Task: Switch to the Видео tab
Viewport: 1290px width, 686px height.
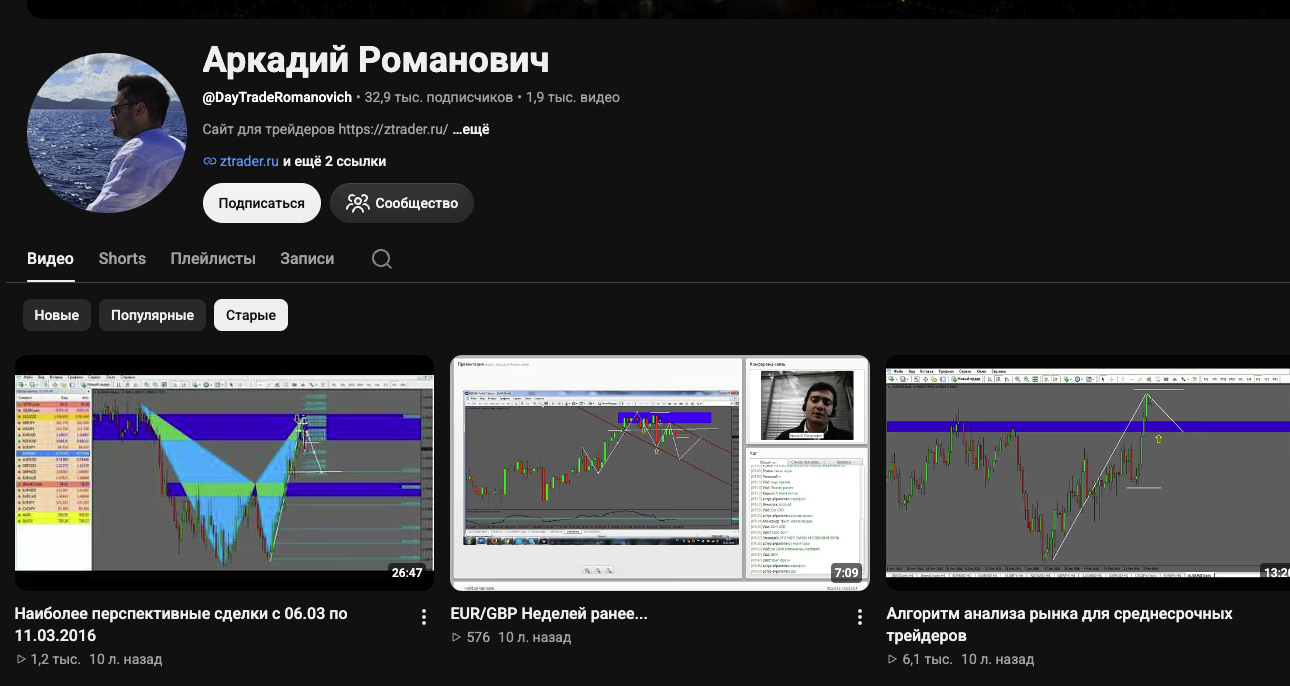Action: pos(50,258)
